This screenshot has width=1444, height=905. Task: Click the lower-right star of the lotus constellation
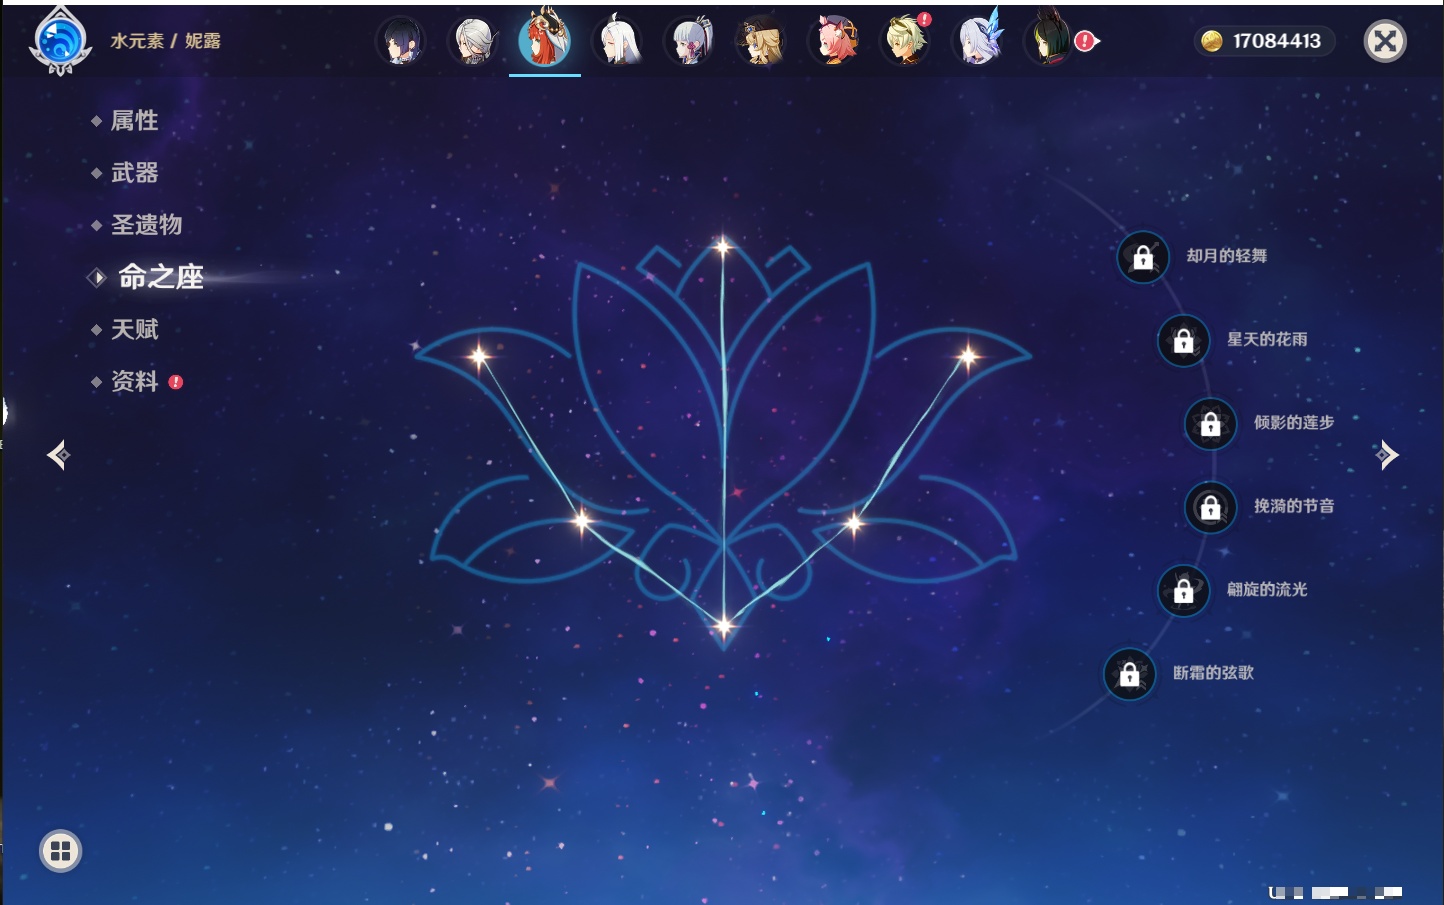tap(854, 522)
